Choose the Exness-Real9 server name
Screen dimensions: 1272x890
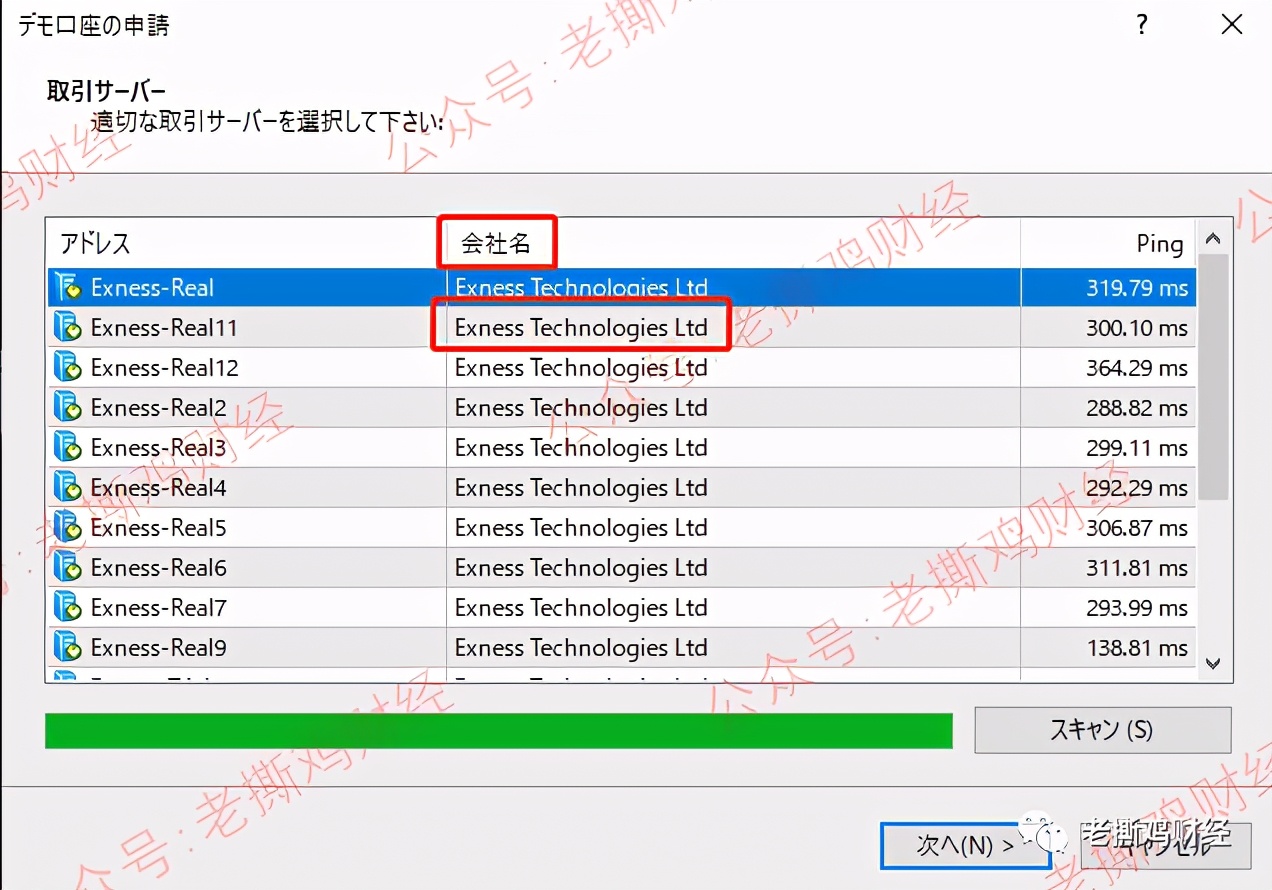coord(159,648)
